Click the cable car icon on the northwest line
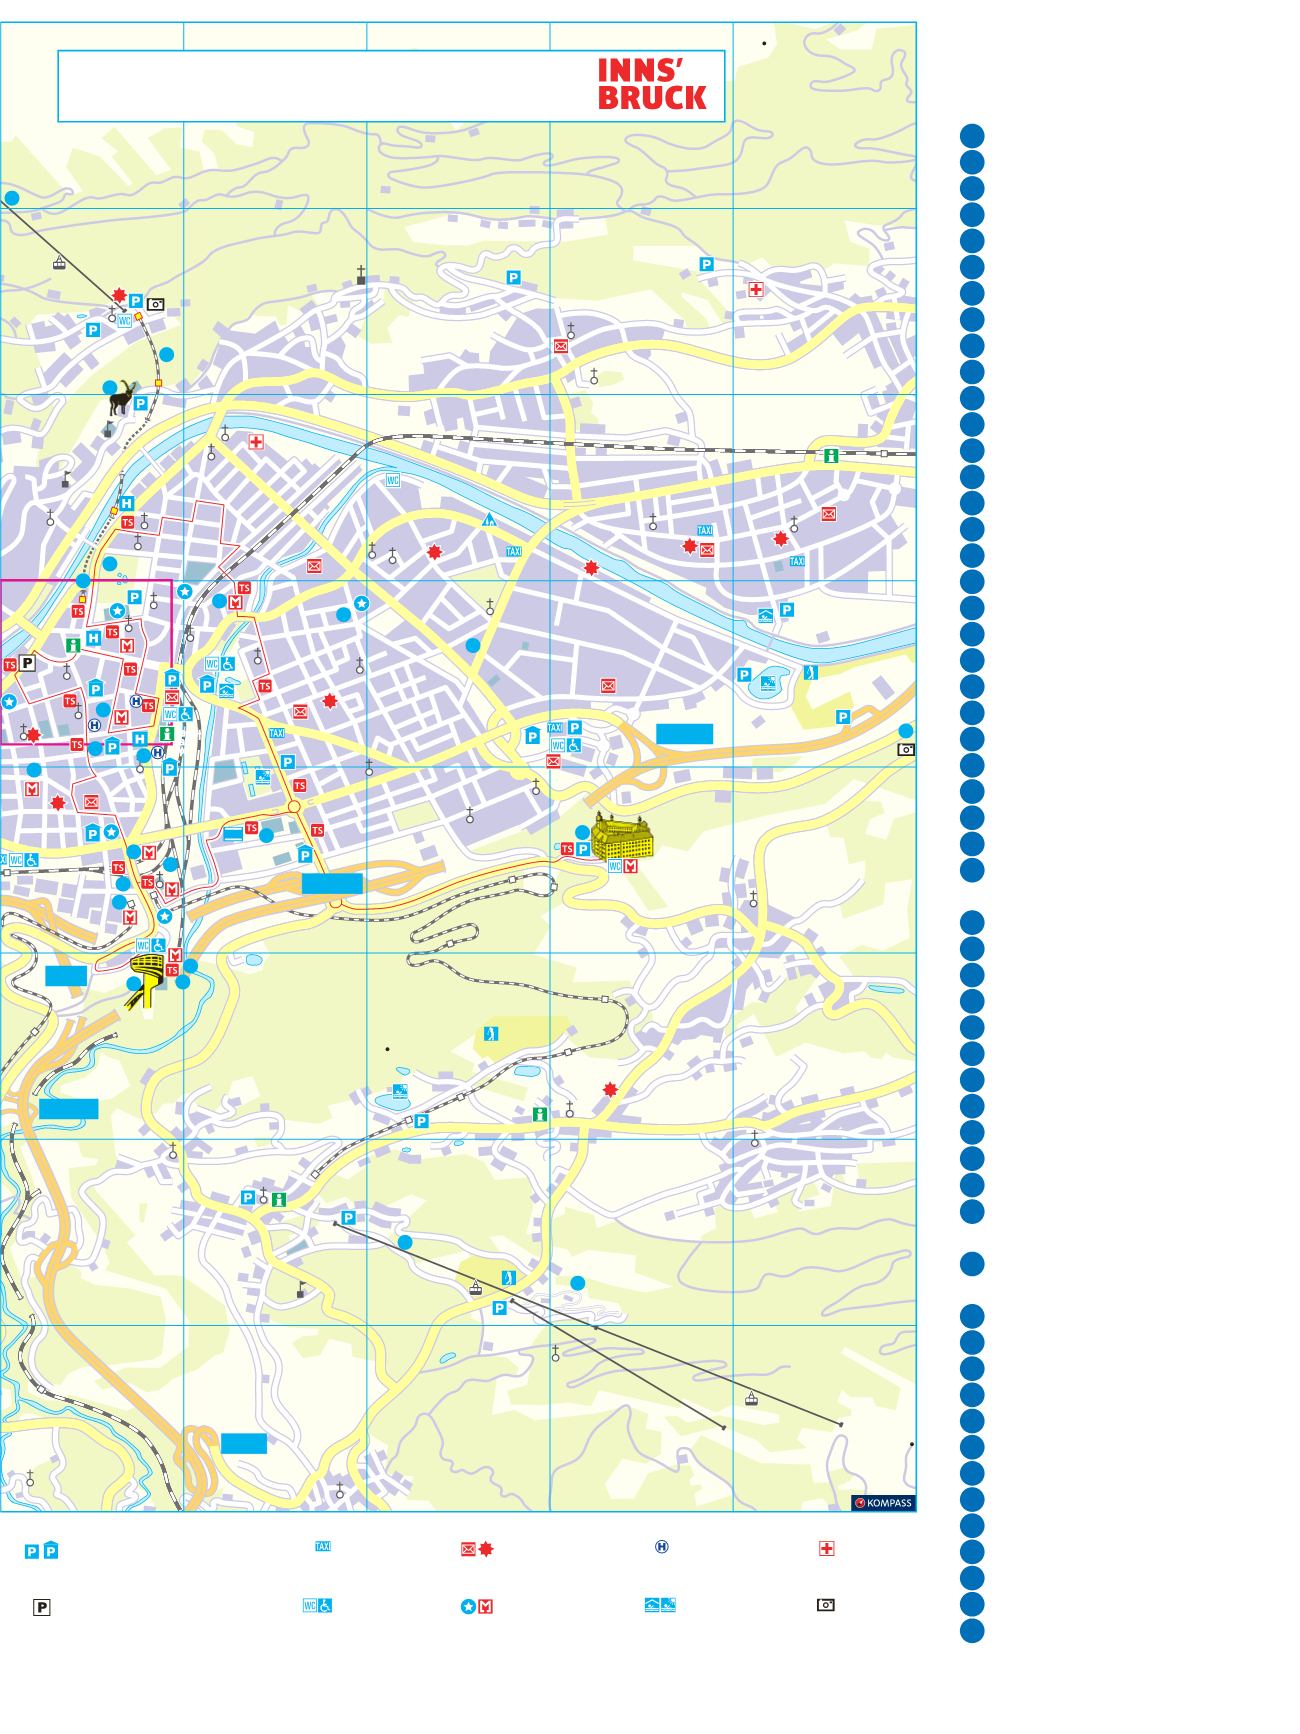The height and width of the screenshot is (1734, 1300). [x=59, y=263]
